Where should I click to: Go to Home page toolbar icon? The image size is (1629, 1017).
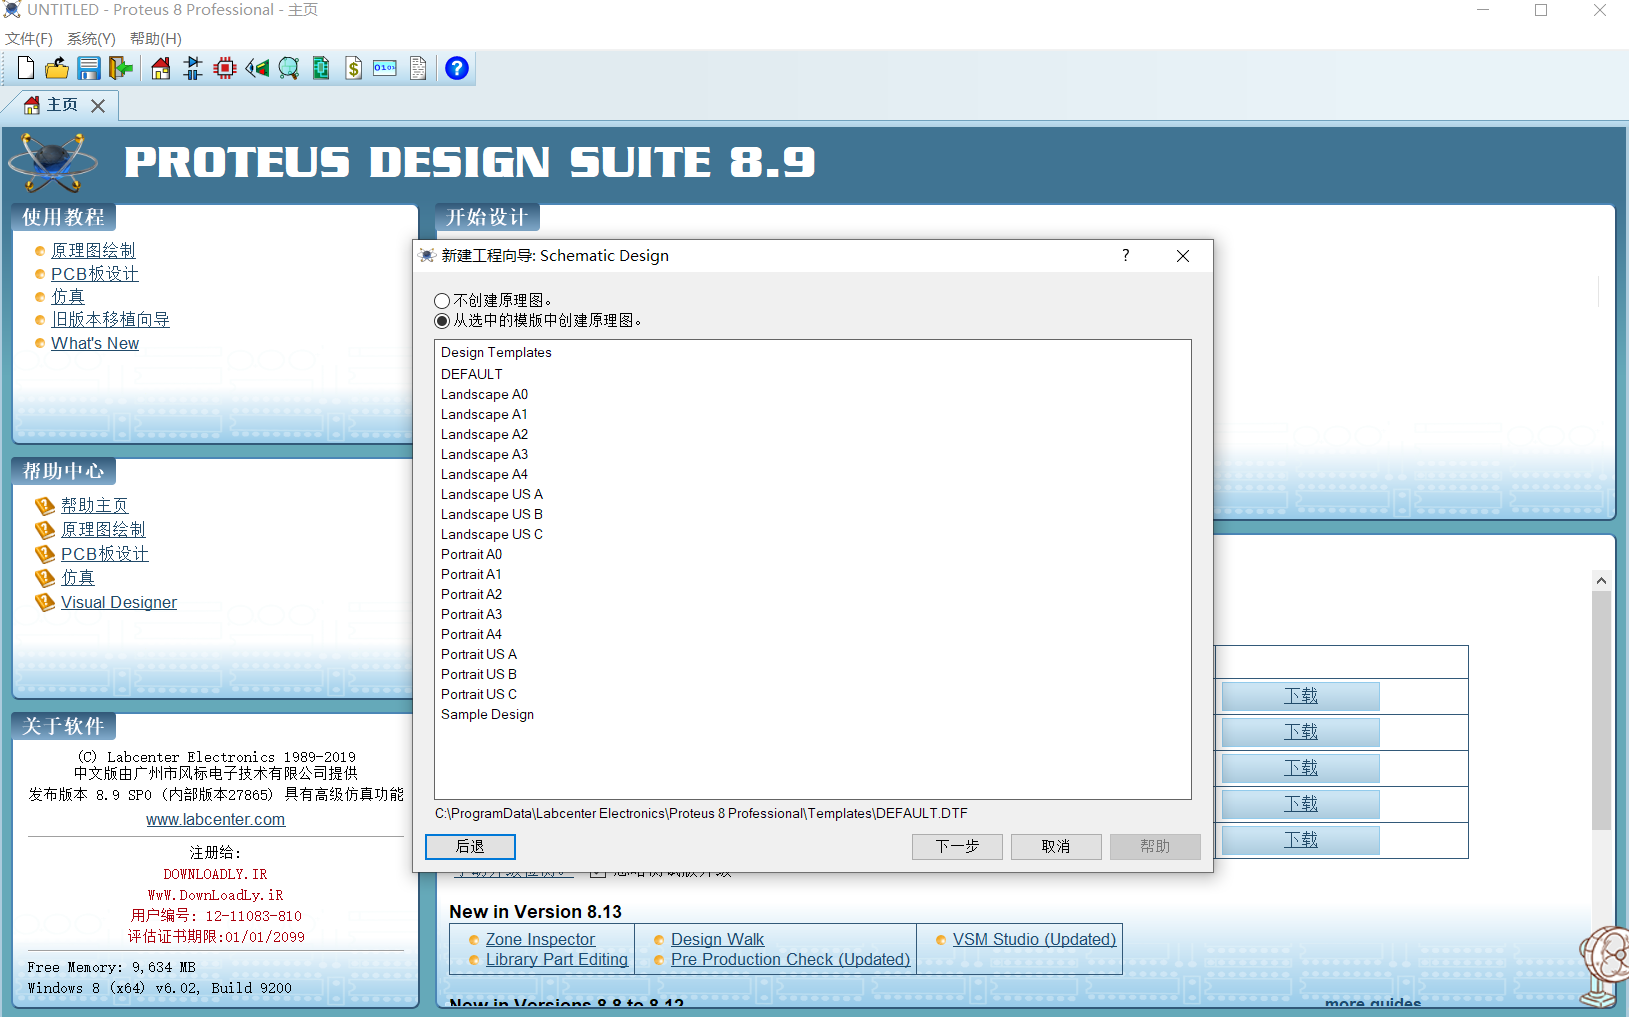click(x=161, y=68)
